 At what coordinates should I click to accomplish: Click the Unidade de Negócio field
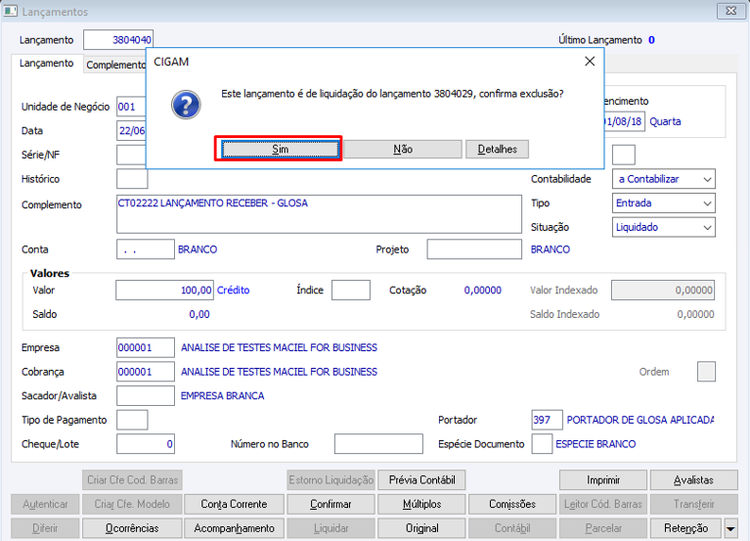(x=132, y=107)
